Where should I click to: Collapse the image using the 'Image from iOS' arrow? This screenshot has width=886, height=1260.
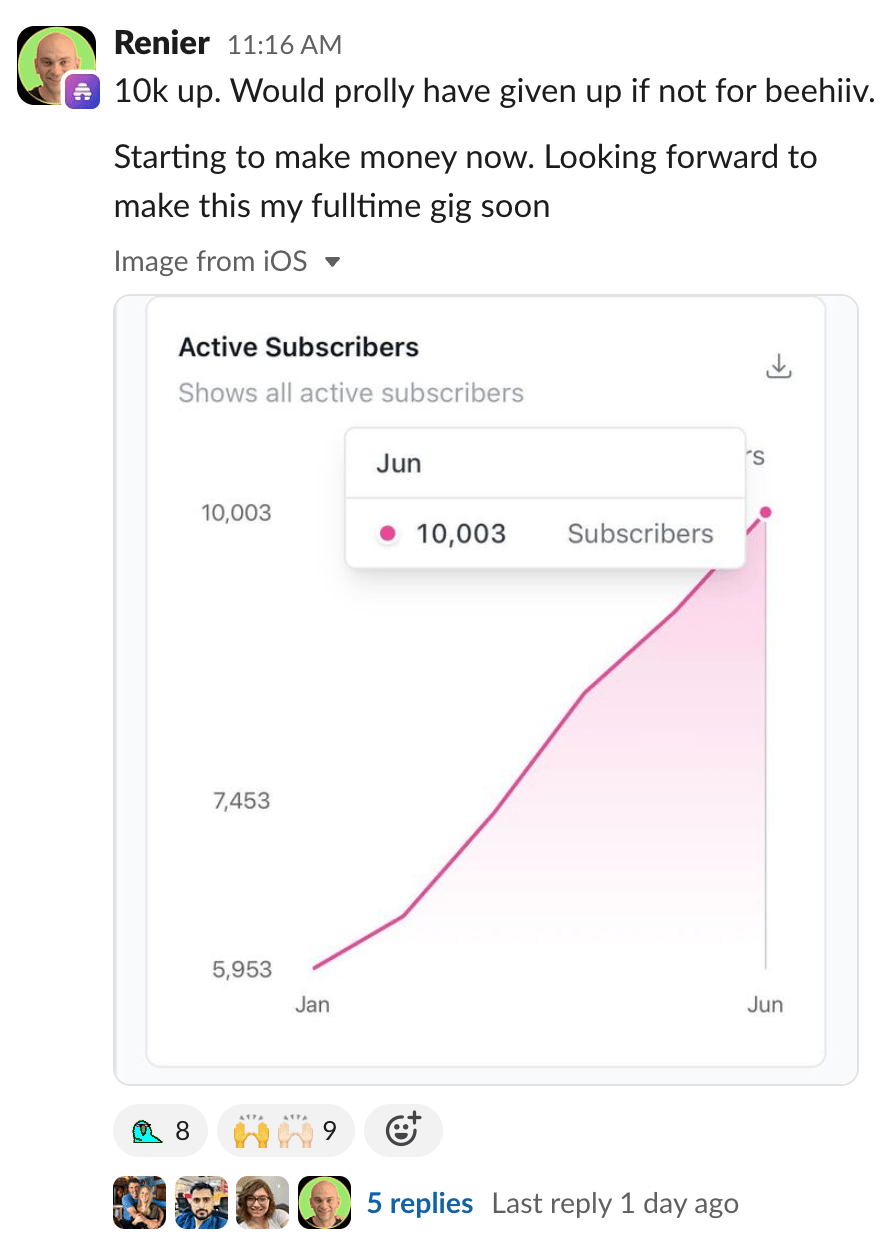tap(333, 262)
